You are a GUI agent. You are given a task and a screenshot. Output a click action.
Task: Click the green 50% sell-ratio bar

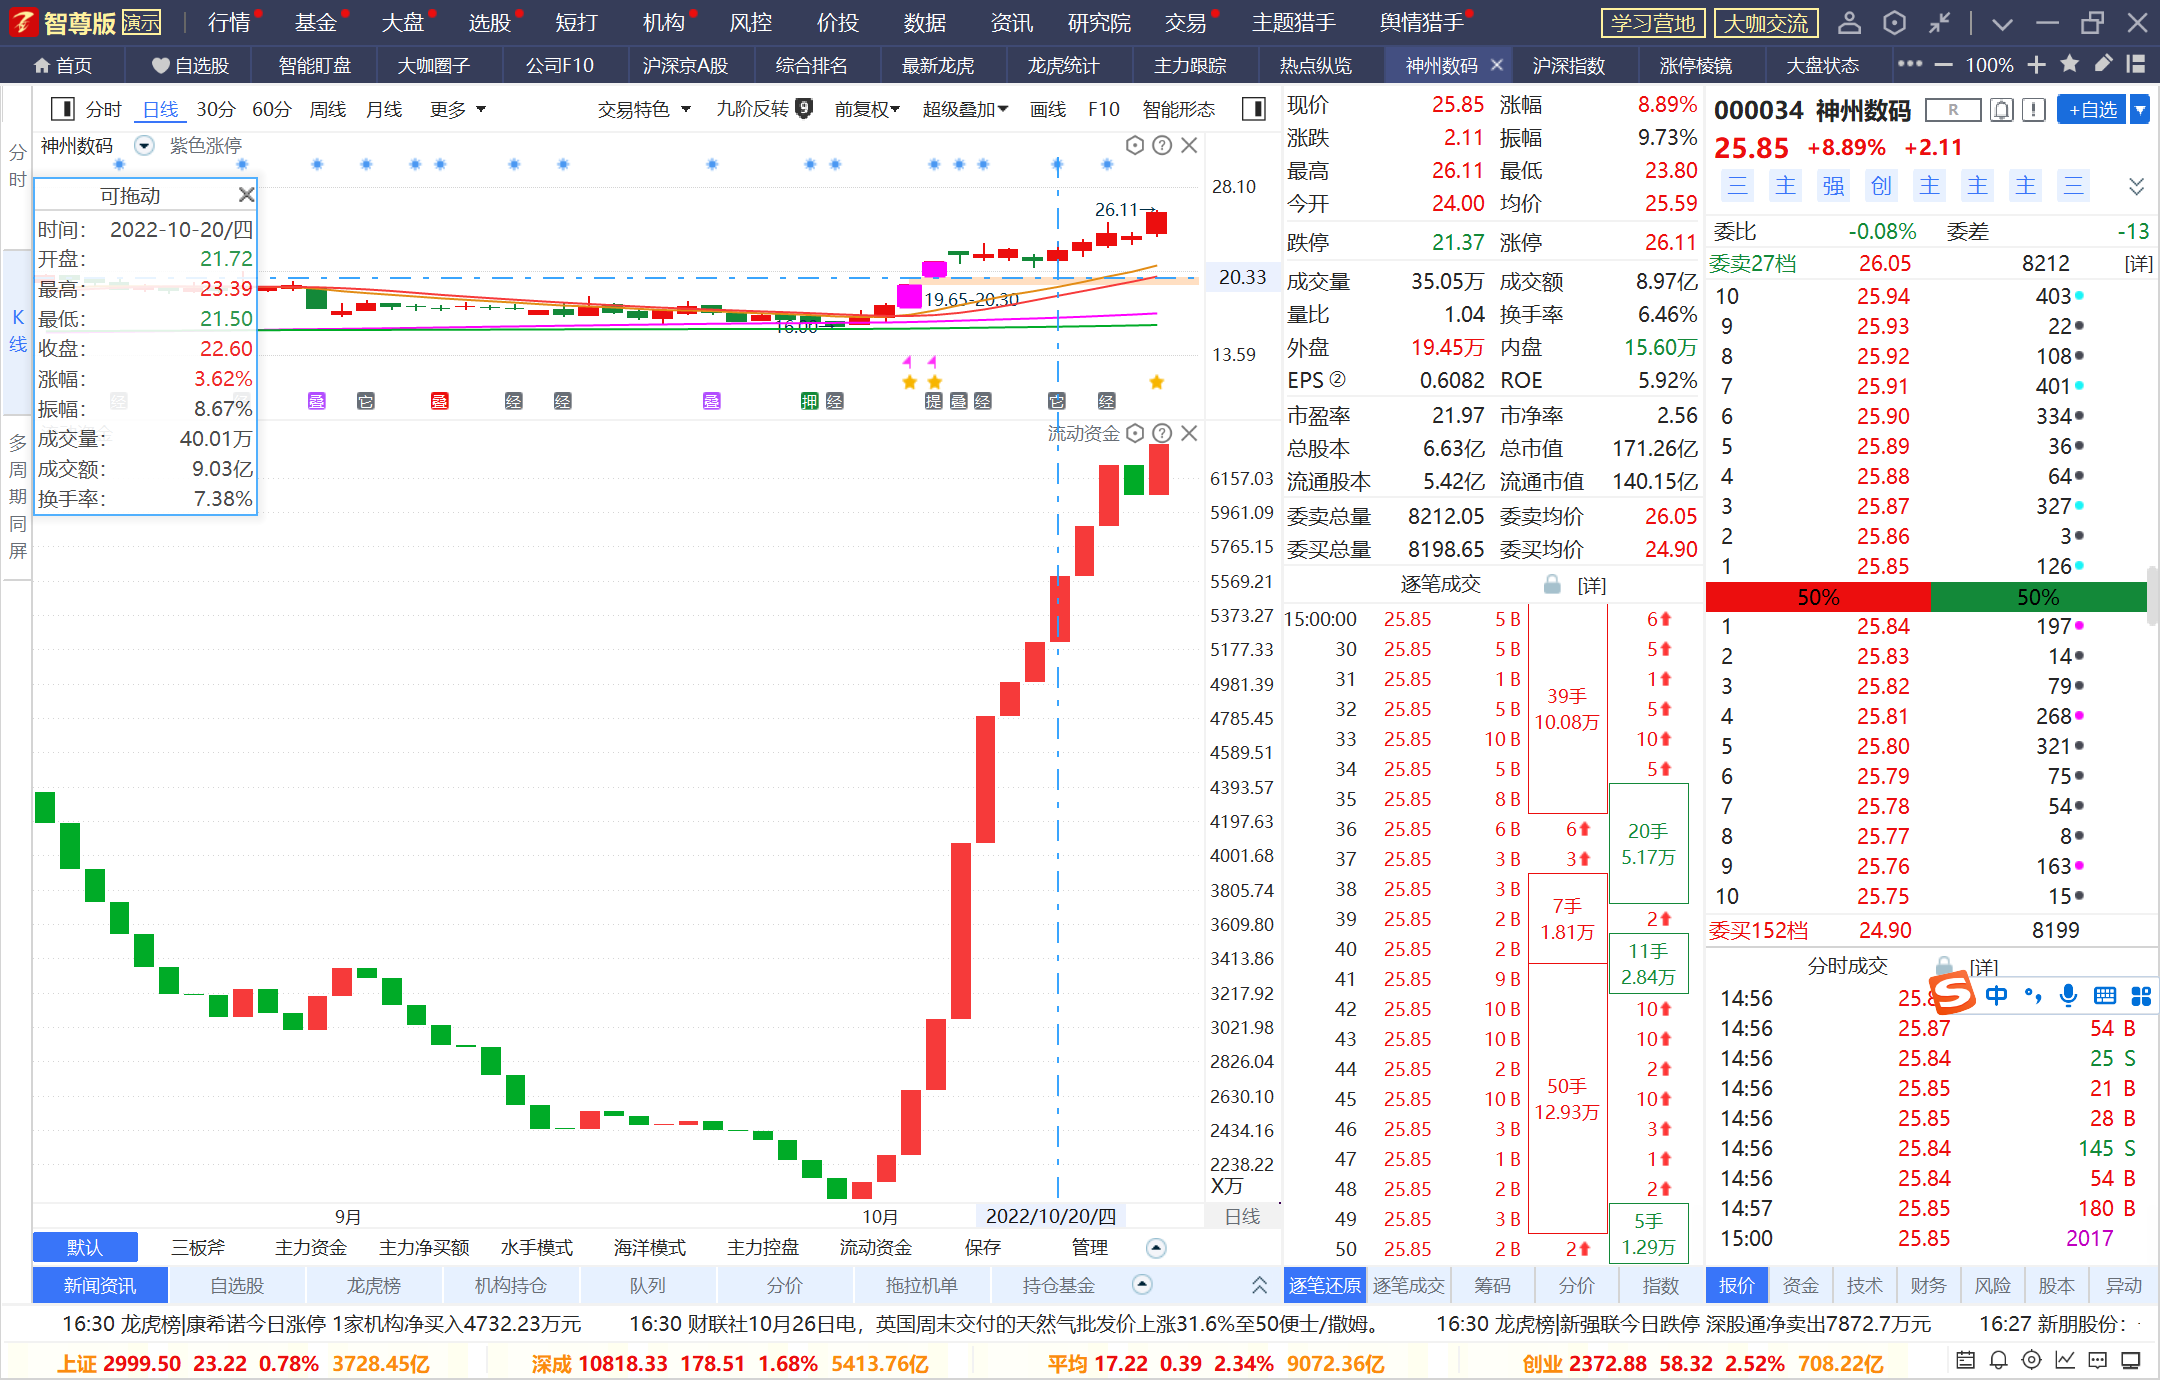point(2039,597)
